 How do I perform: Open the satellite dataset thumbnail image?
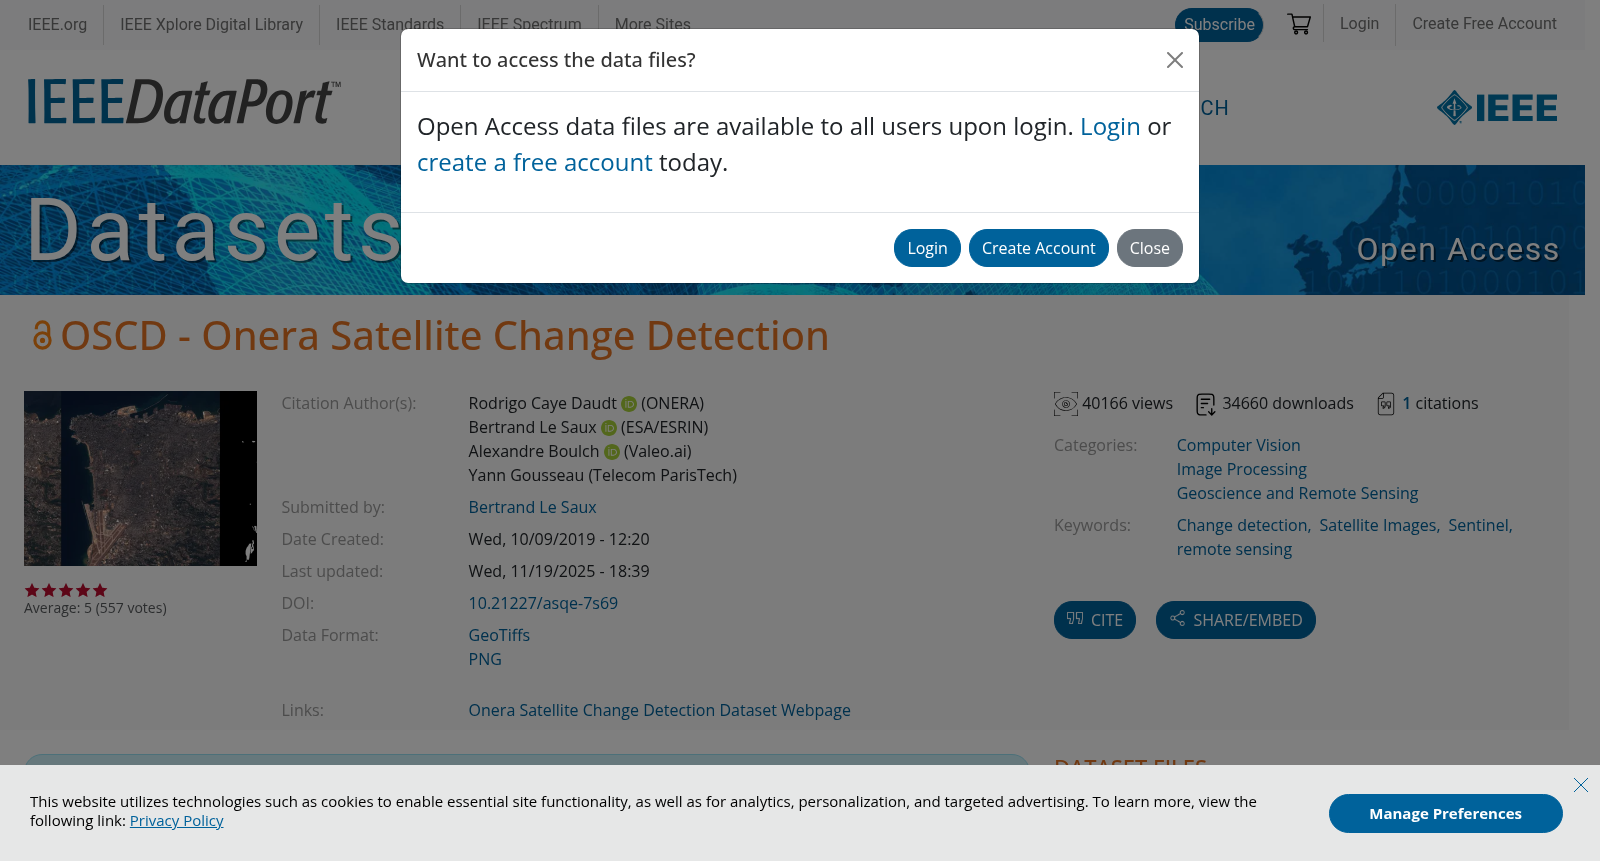coord(140,478)
